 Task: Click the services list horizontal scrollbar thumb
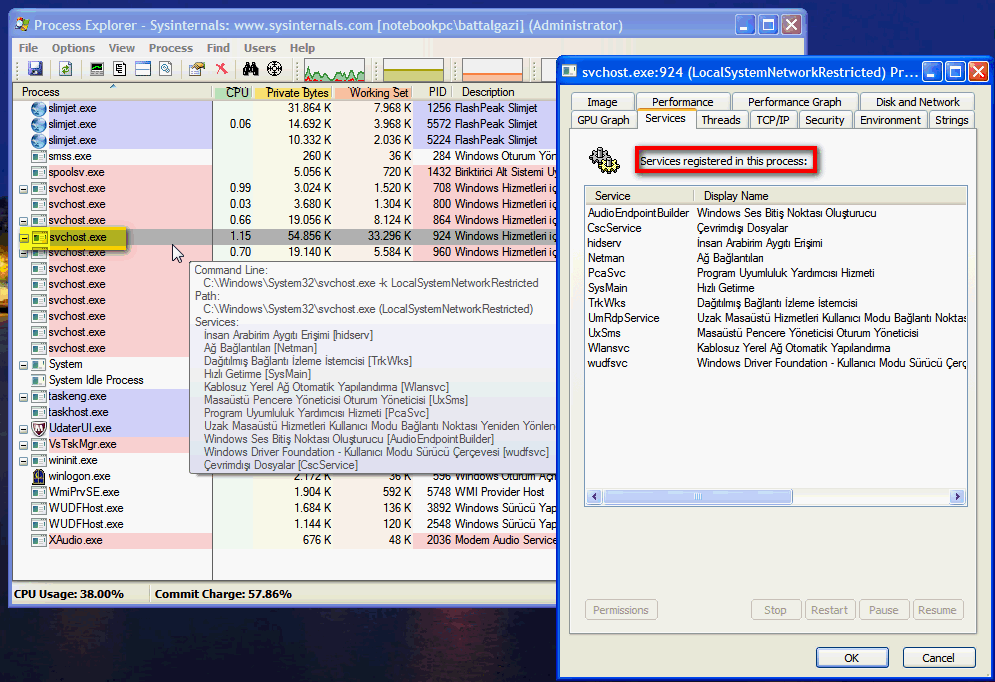(697, 496)
